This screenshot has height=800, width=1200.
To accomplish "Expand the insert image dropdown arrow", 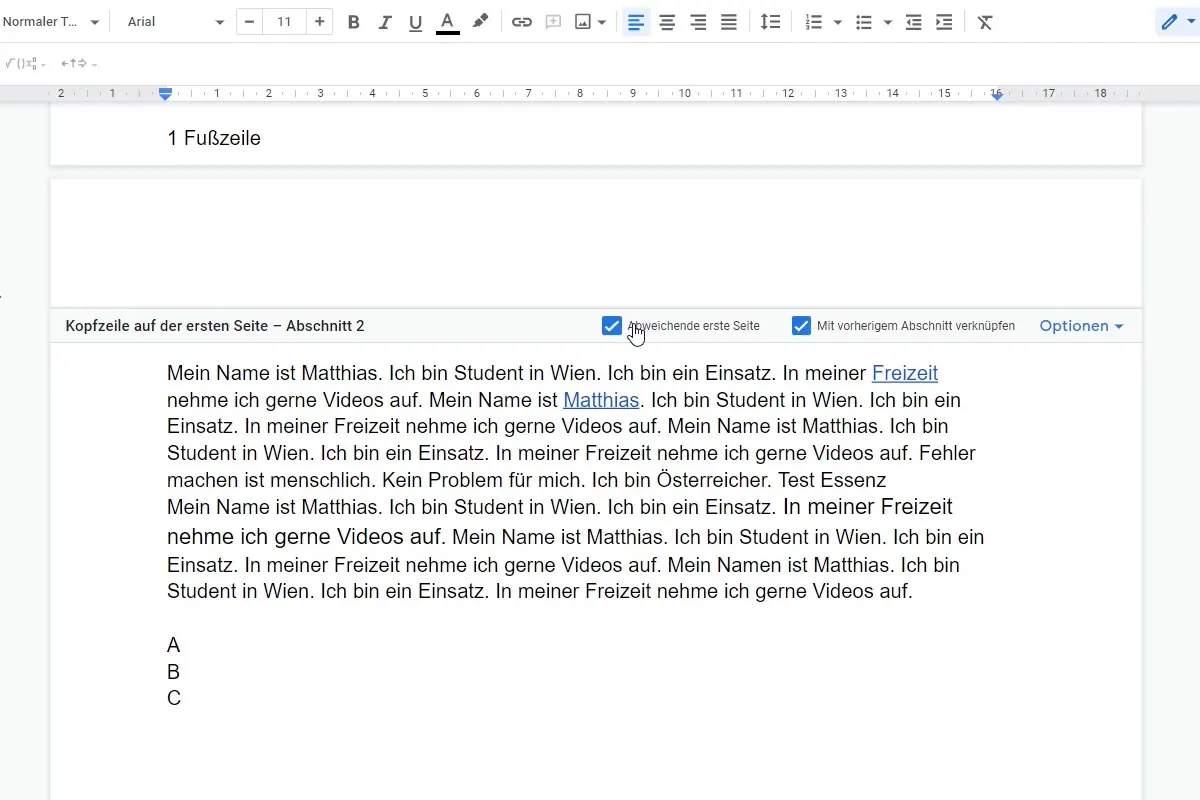I will click(602, 22).
